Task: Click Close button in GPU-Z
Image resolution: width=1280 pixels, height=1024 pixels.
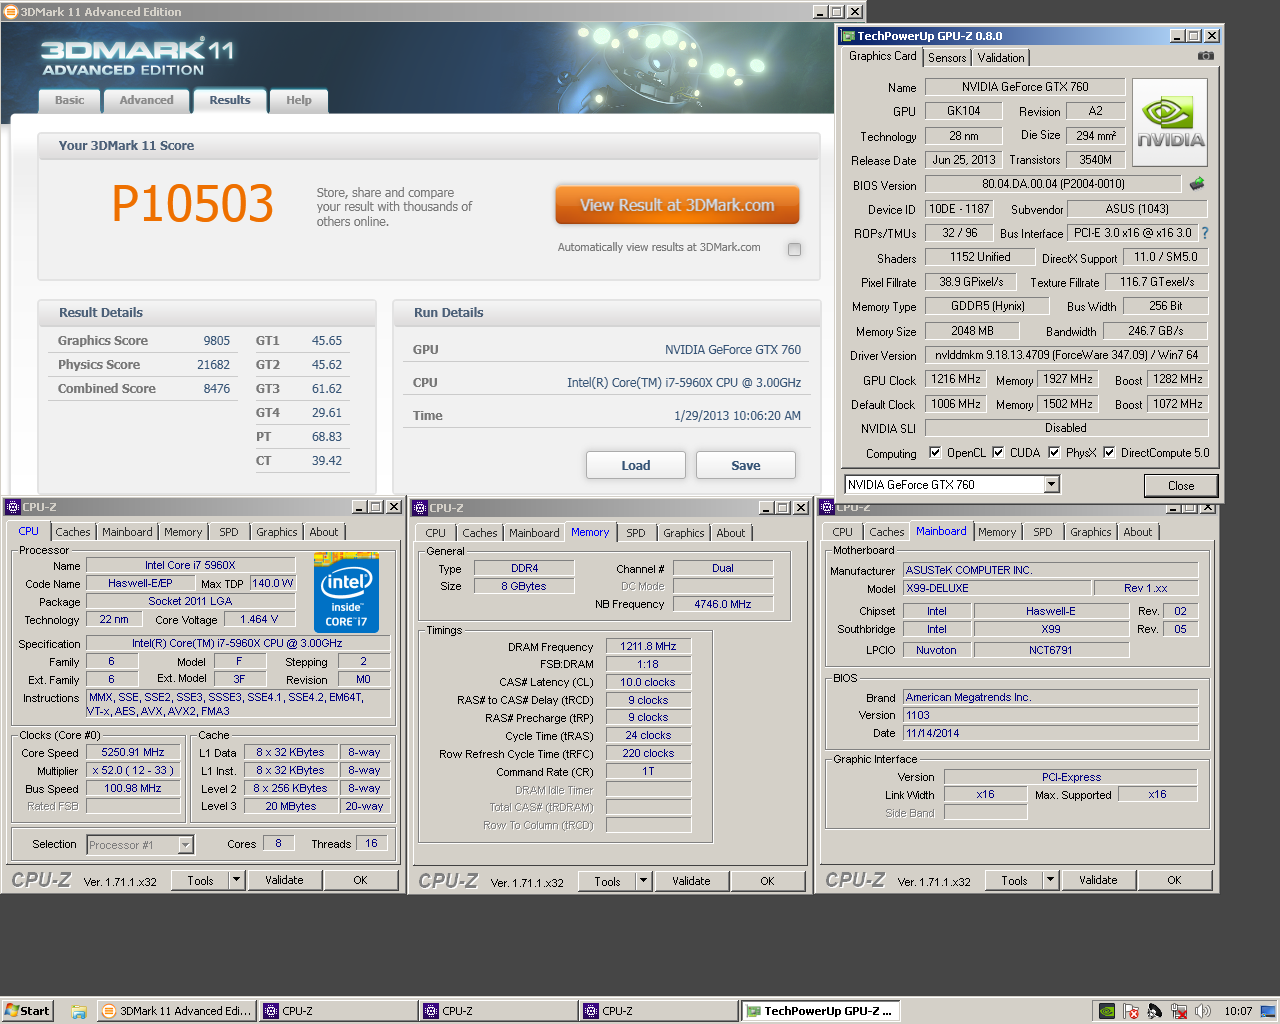Action: click(1181, 485)
